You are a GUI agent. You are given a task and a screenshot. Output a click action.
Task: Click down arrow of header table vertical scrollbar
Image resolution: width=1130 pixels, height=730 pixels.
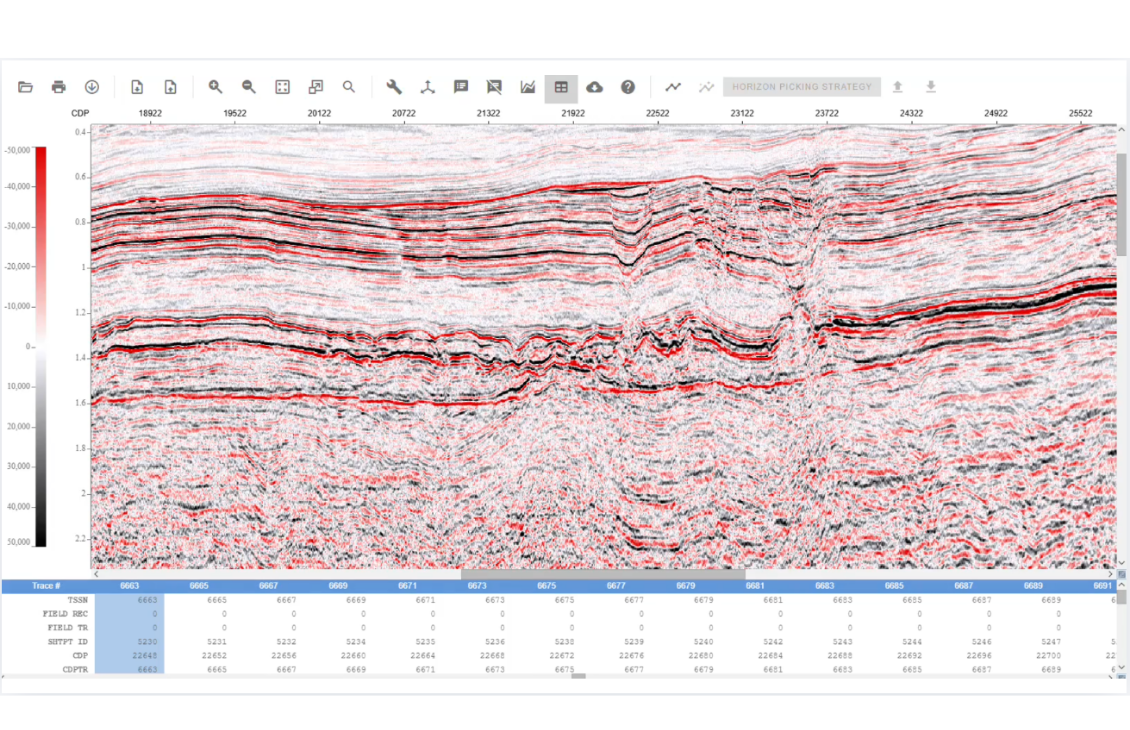1121,667
